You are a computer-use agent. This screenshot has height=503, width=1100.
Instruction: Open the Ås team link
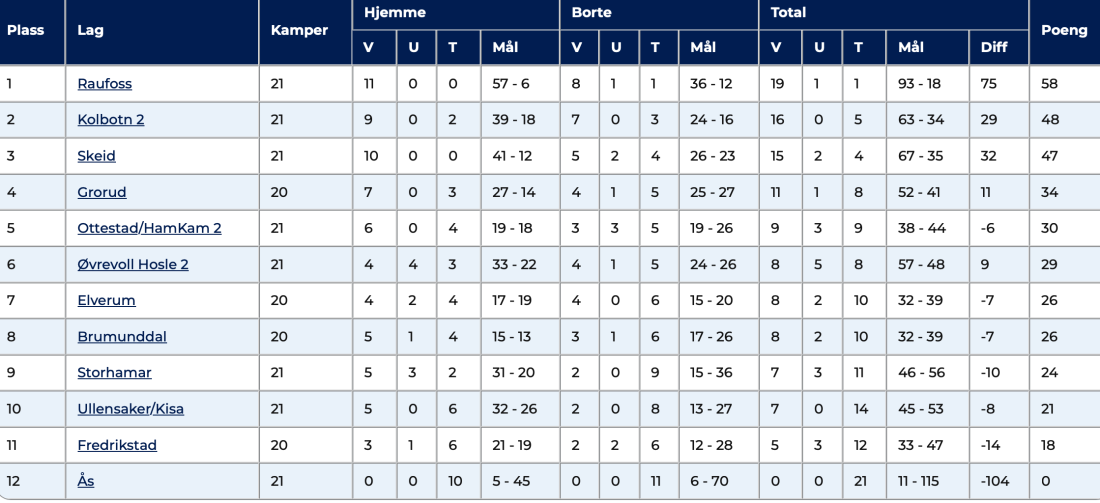86,481
